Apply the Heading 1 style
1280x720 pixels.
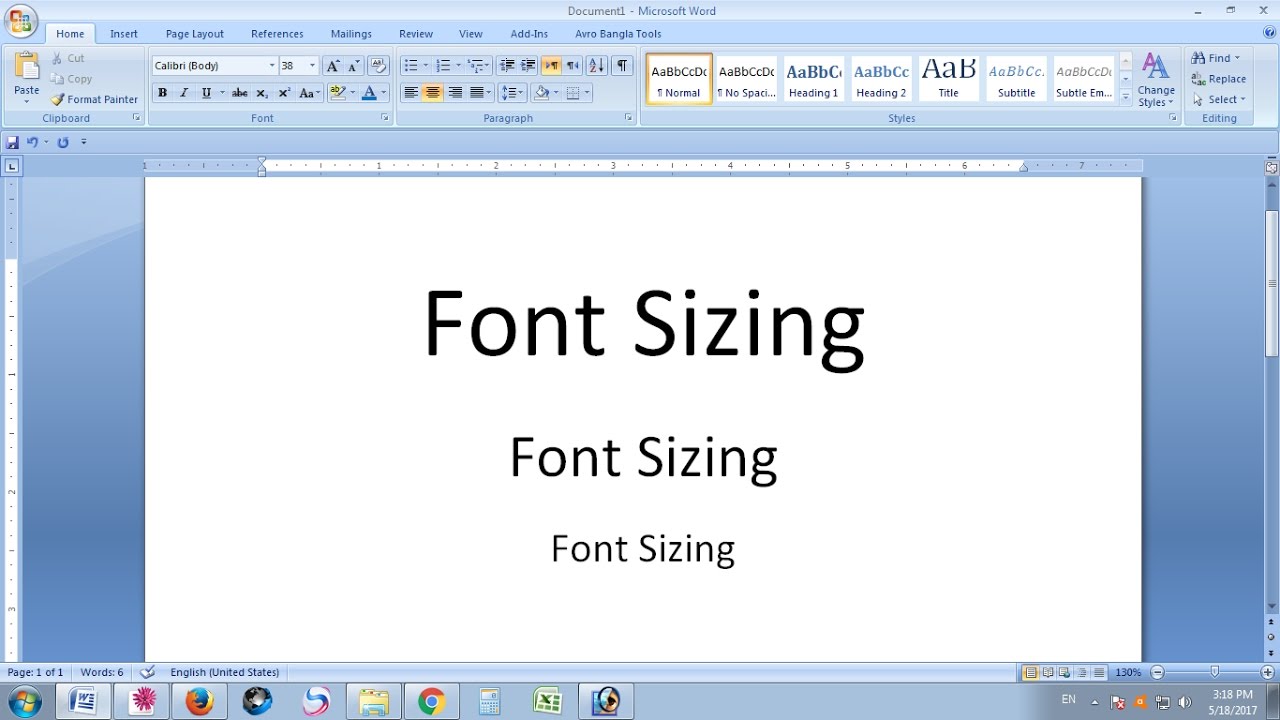click(x=813, y=79)
